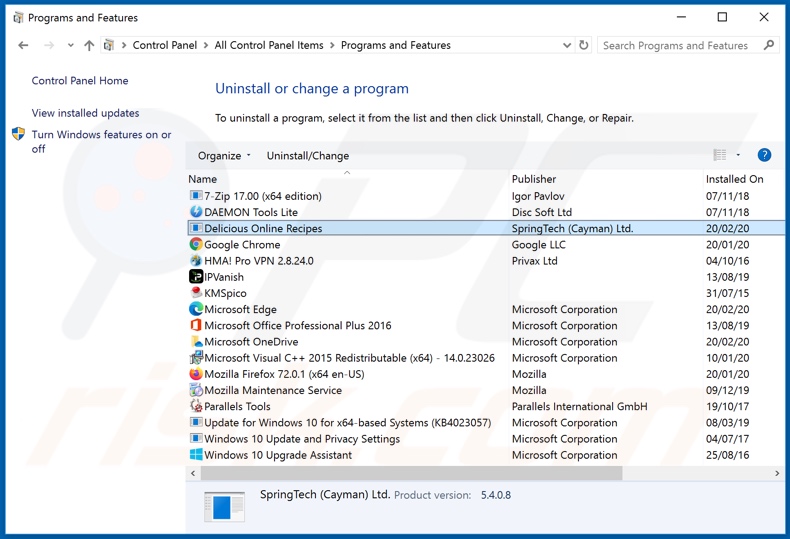
Task: Click the horizontal scrollbar thumb
Action: [412, 473]
